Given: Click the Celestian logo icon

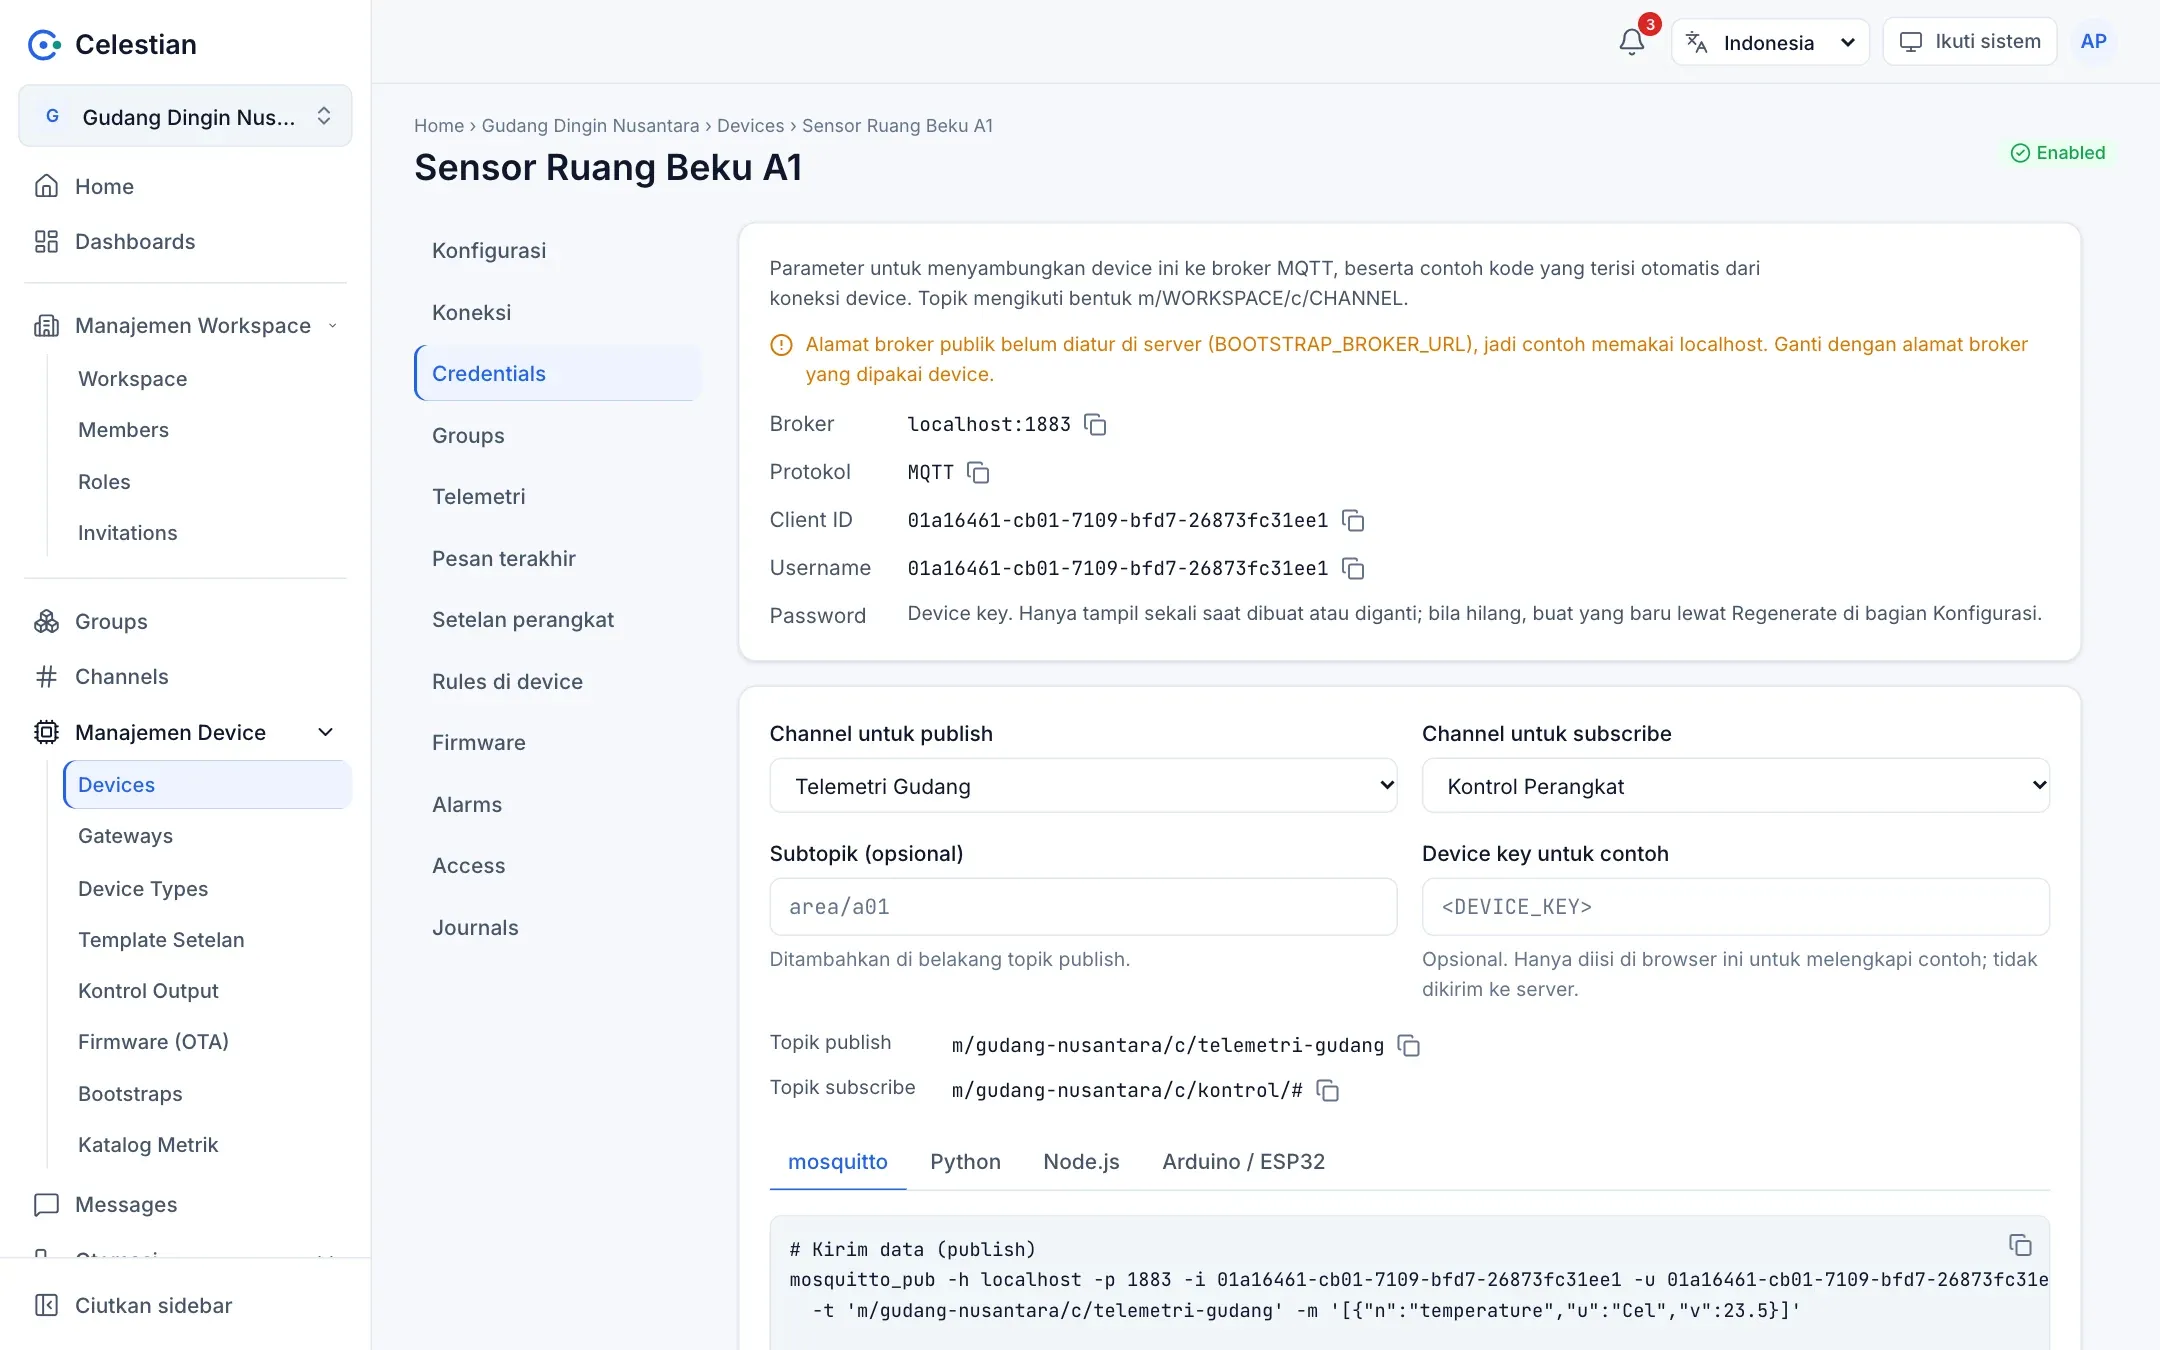Looking at the screenshot, I should [44, 44].
